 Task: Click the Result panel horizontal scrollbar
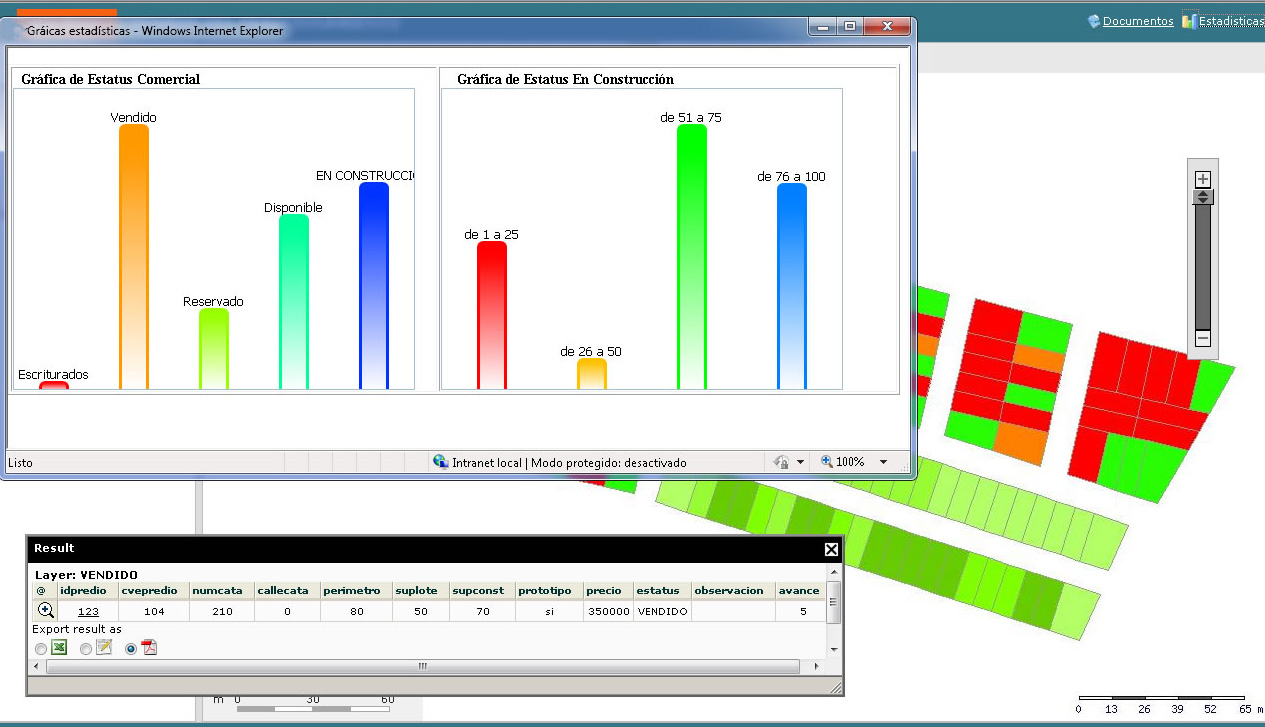(421, 666)
